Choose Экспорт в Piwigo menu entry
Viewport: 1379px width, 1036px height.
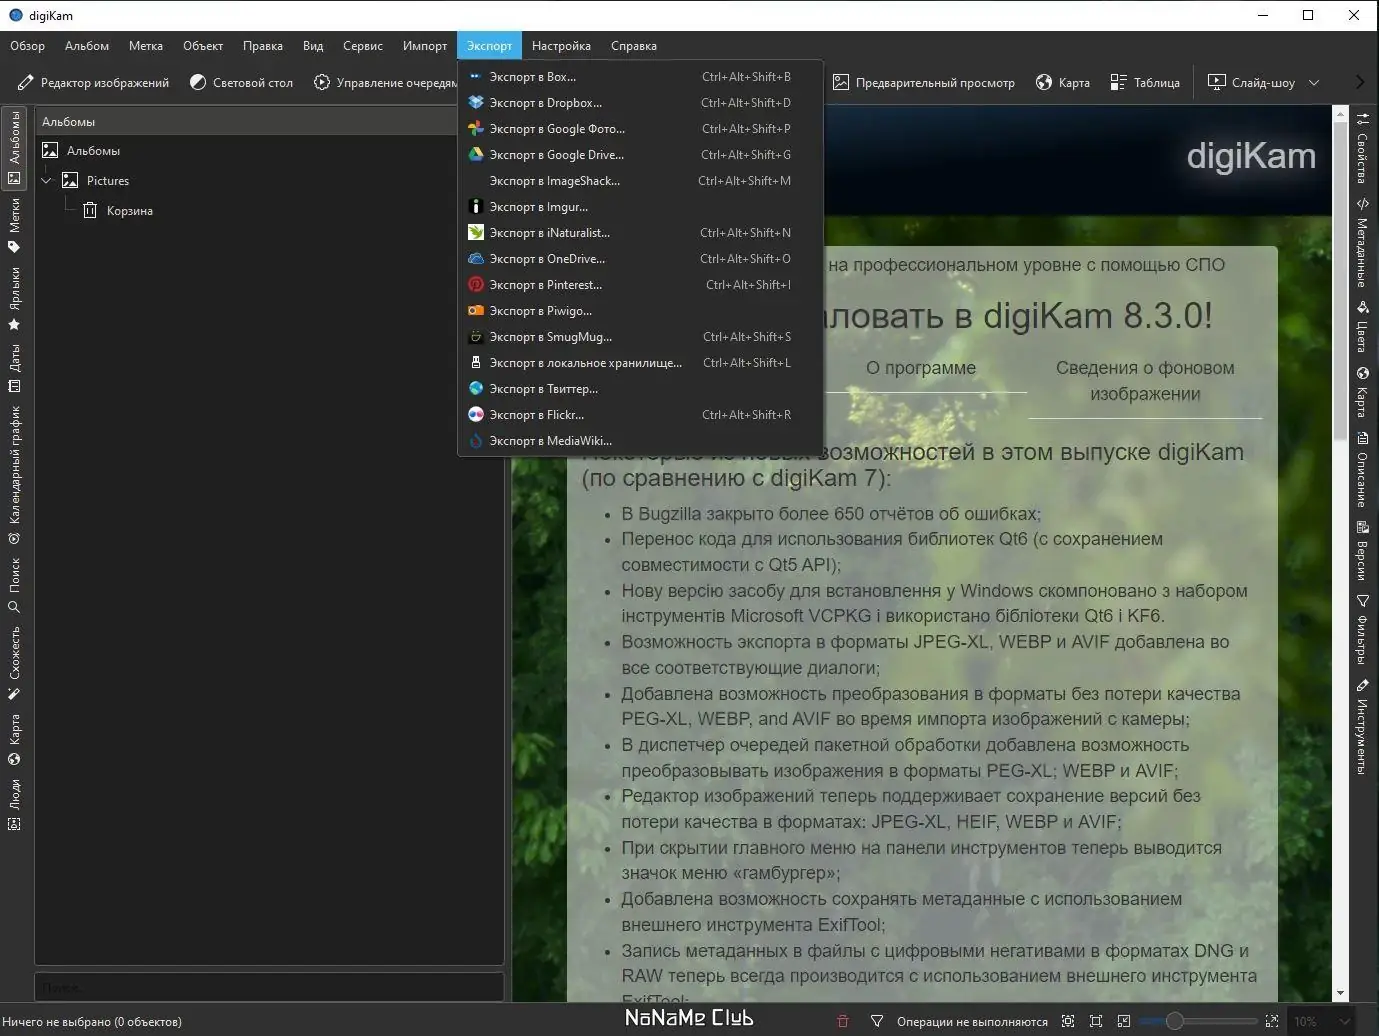click(640, 310)
